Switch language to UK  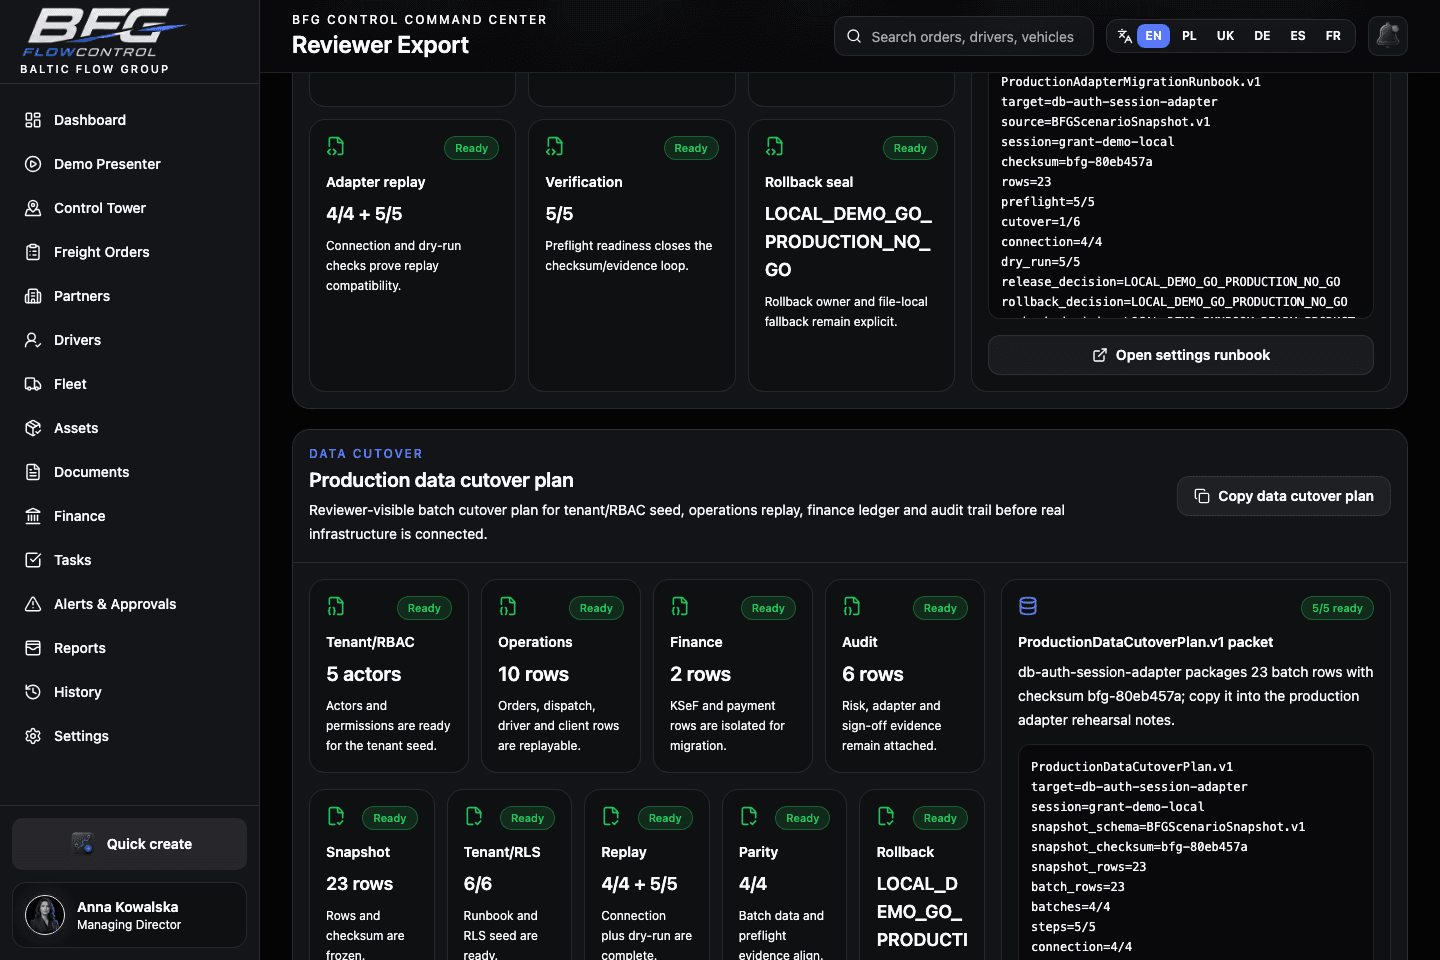pyautogui.click(x=1225, y=36)
